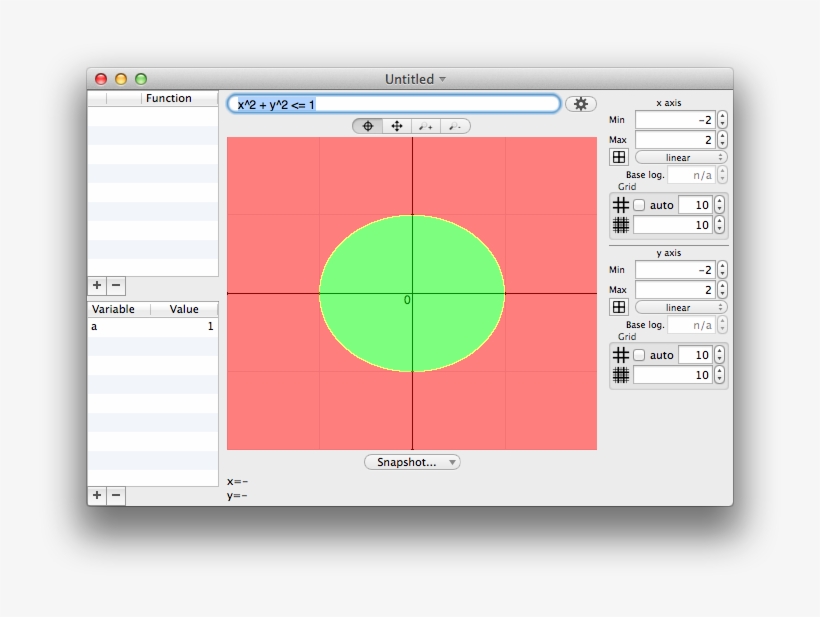
Task: Click x axis minor grid field 10
Action: point(673,225)
